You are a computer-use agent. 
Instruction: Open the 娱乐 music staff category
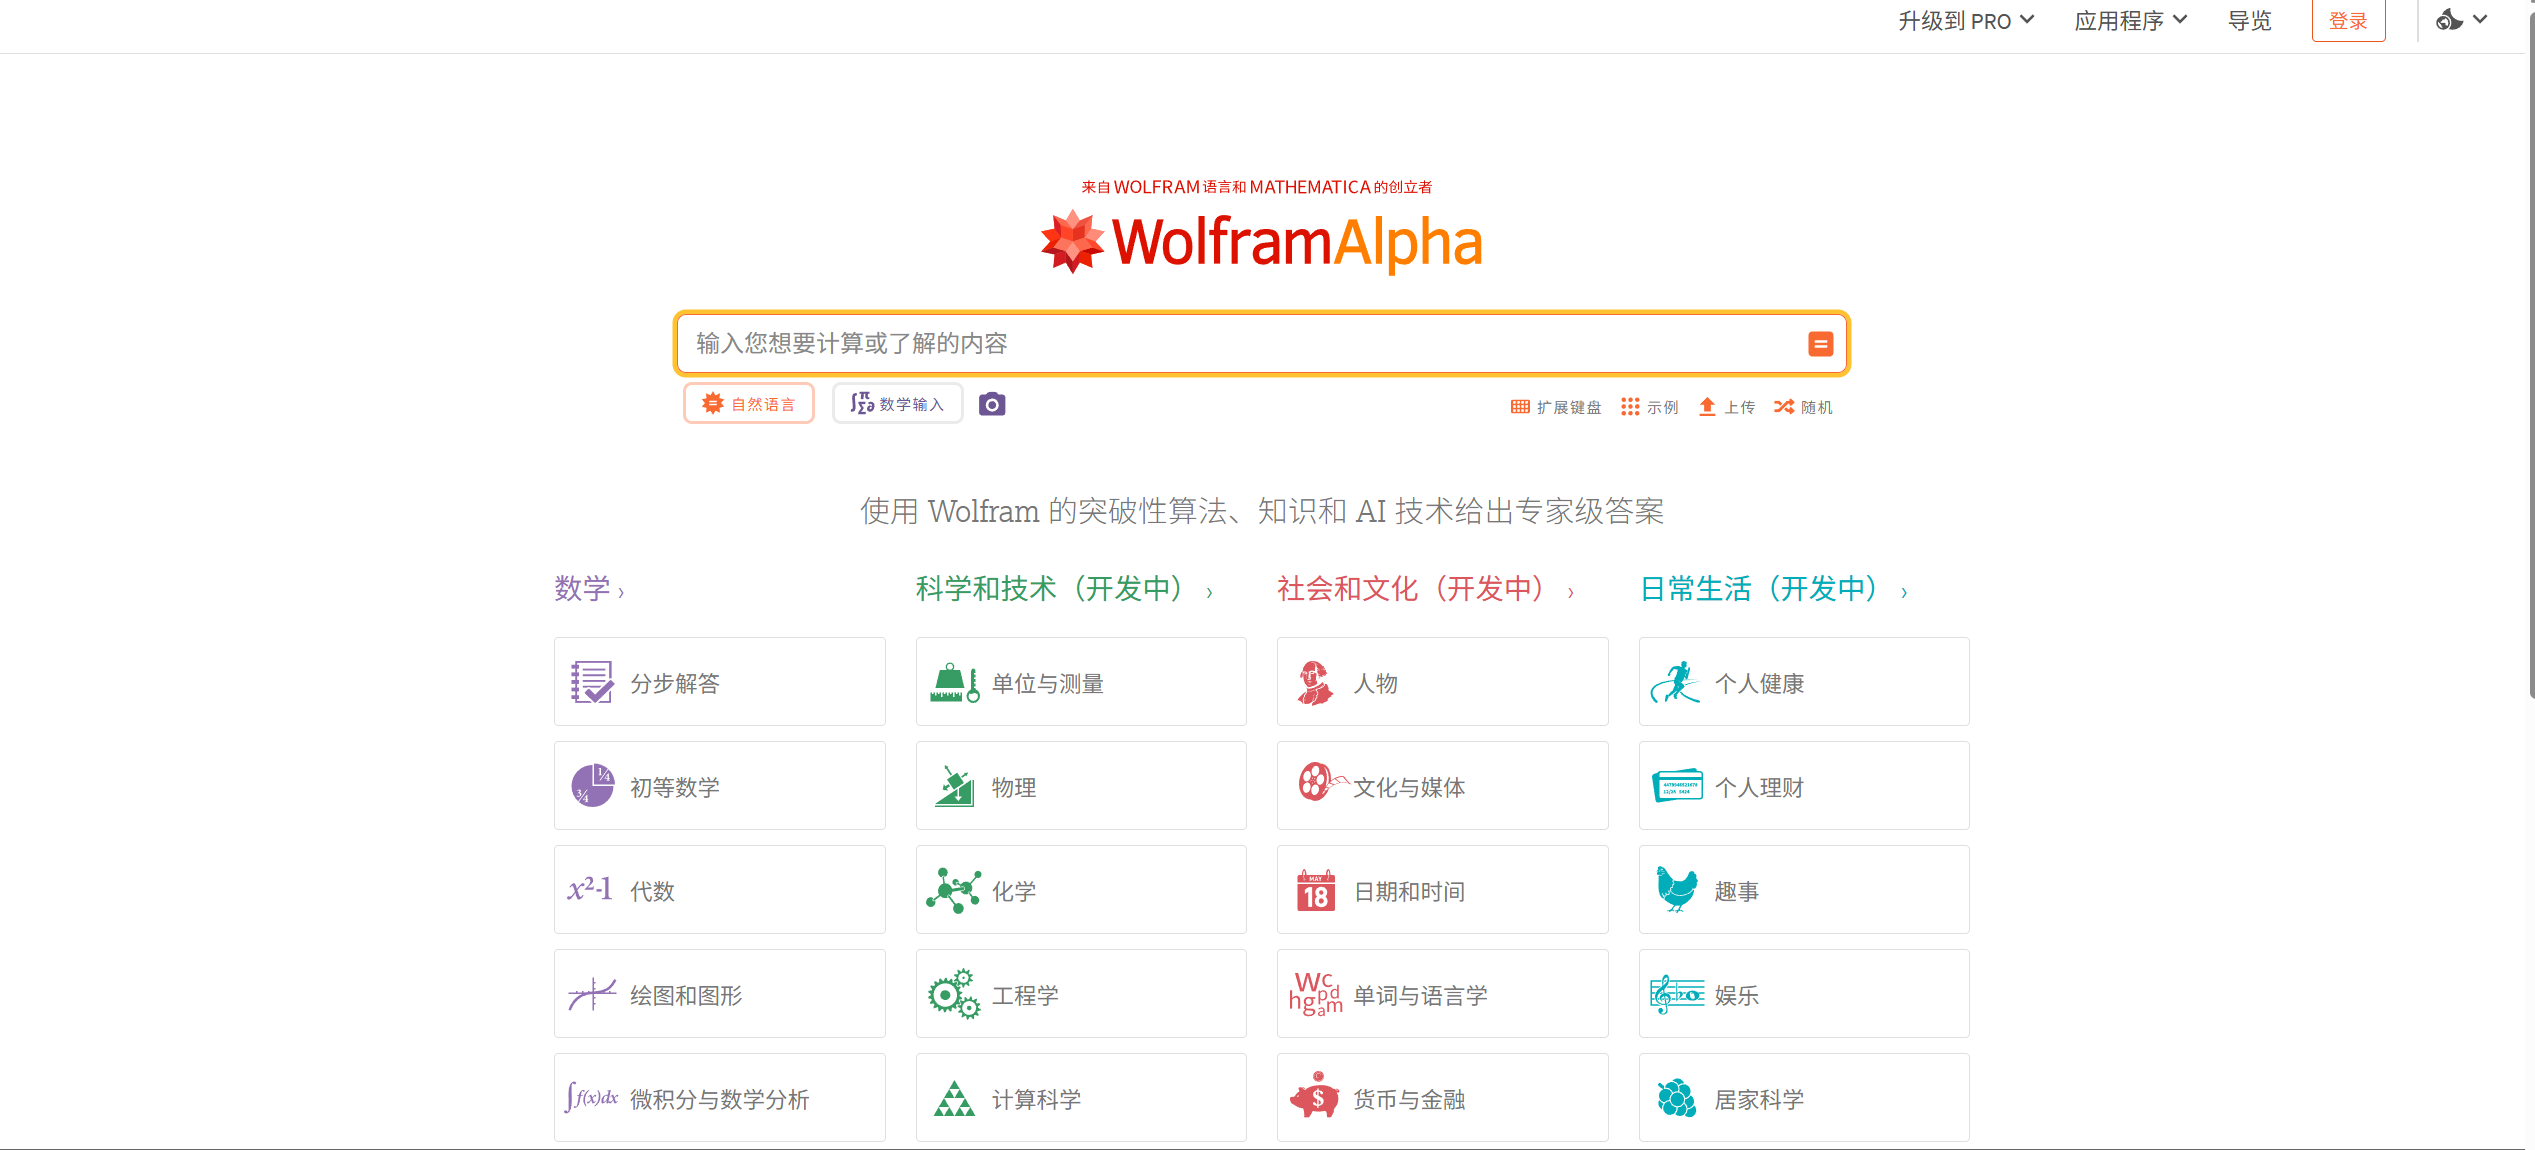pos(1804,994)
